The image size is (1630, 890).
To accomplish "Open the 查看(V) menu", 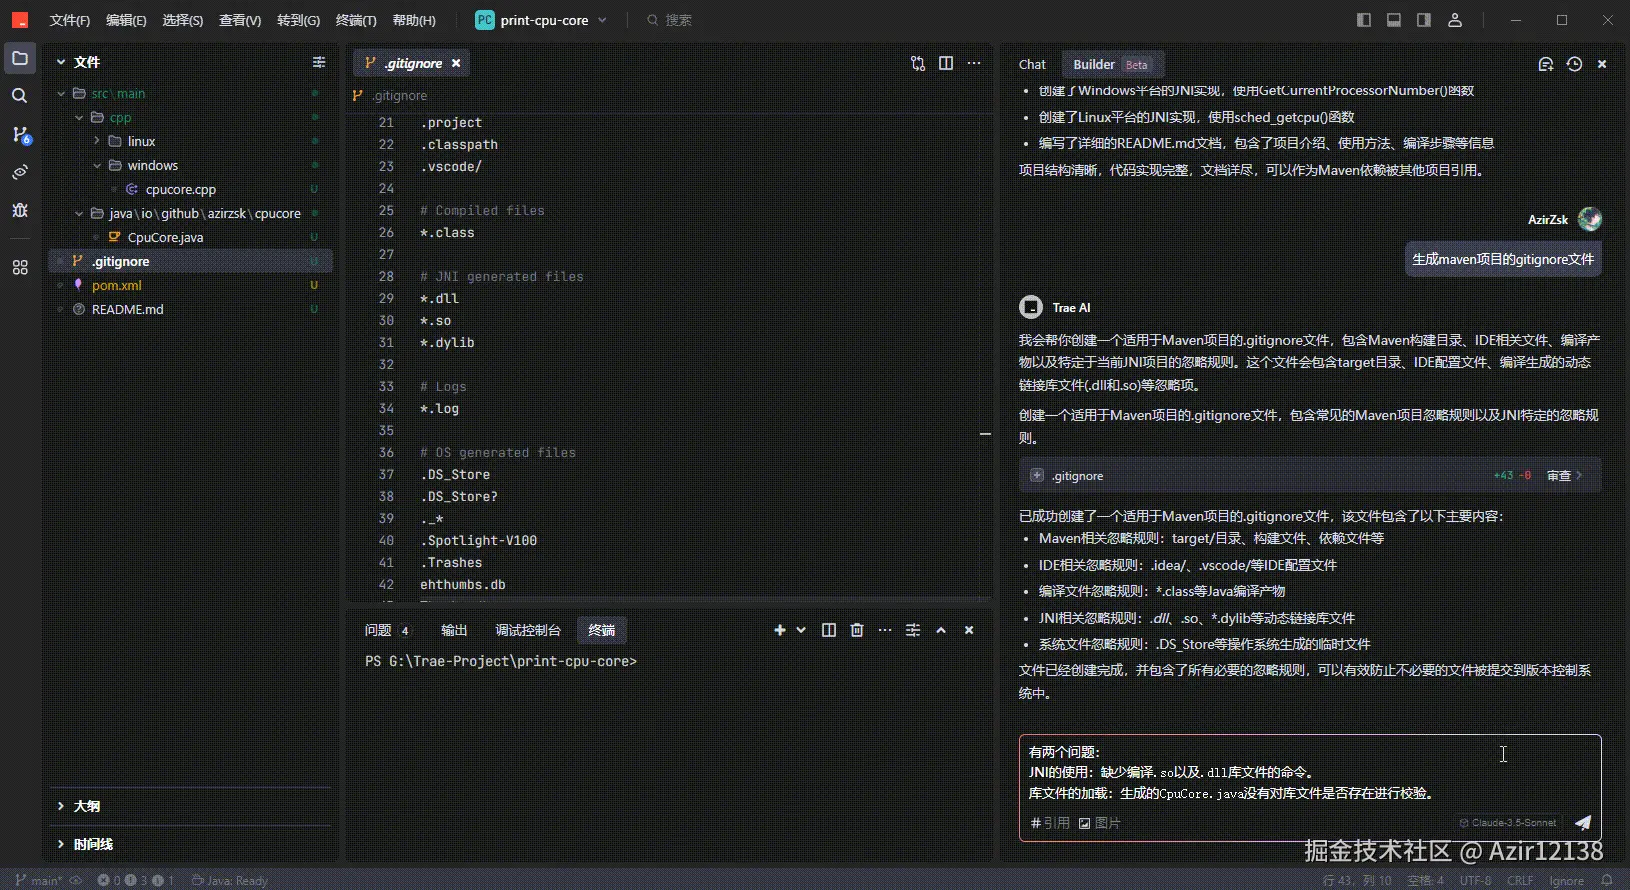I will [240, 20].
